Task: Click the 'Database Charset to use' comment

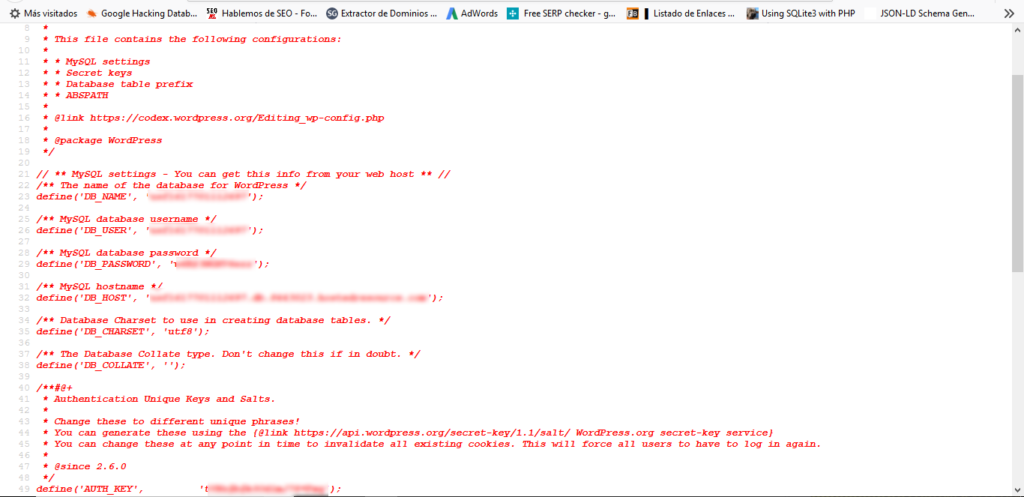Action: pyautogui.click(x=214, y=320)
